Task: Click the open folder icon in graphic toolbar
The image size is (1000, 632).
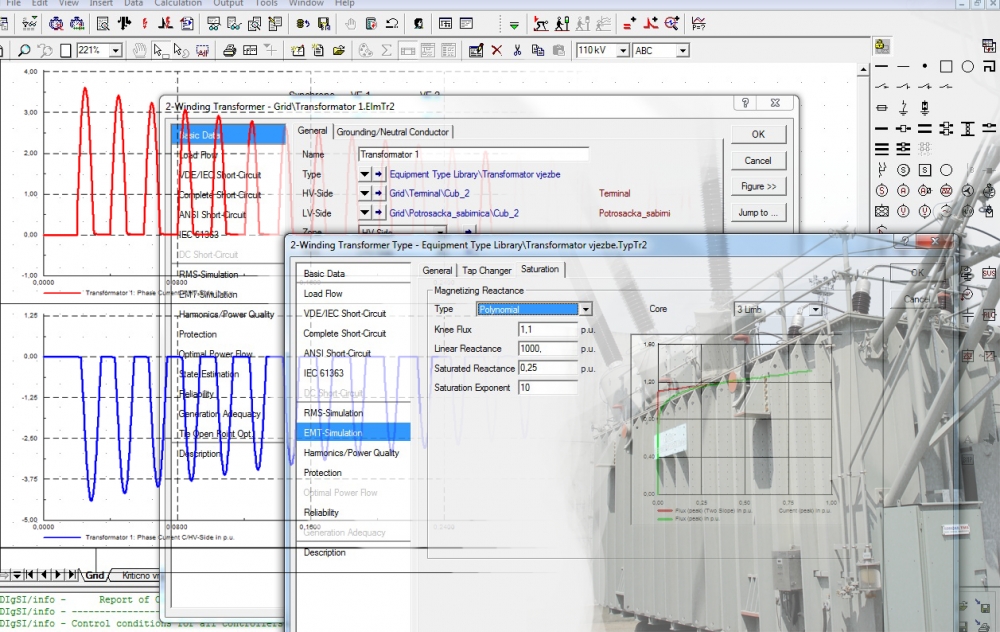Action: 339,50
